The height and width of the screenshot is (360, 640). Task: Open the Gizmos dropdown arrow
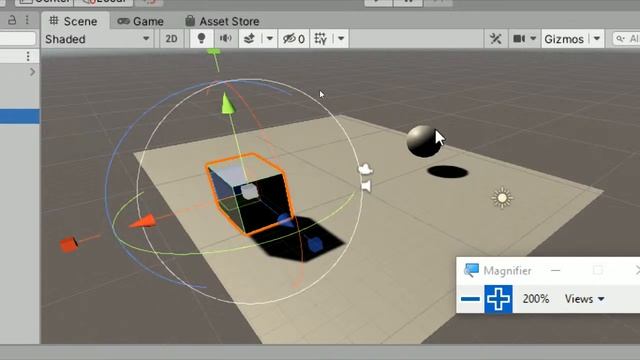tap(597, 39)
